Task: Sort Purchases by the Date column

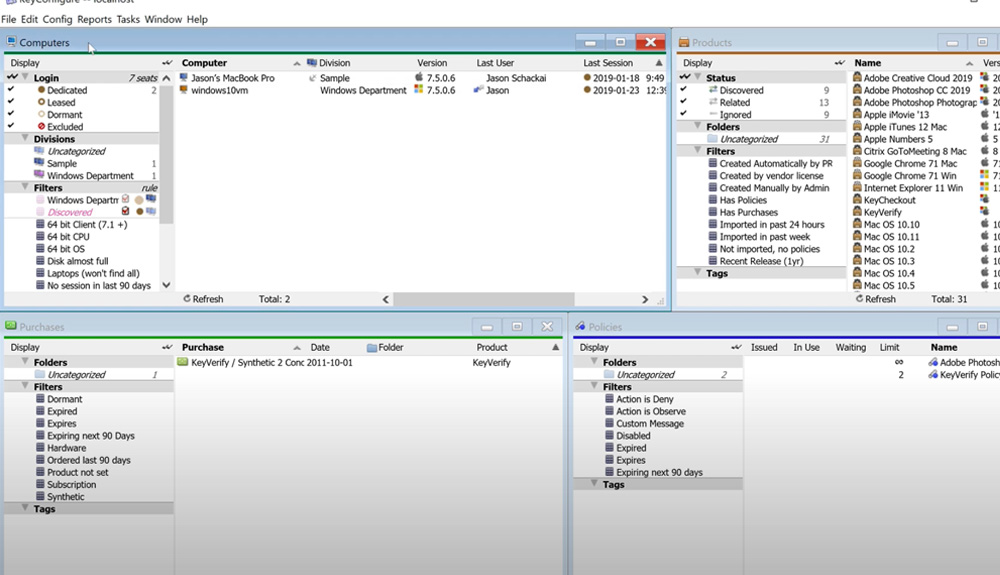Action: point(320,347)
